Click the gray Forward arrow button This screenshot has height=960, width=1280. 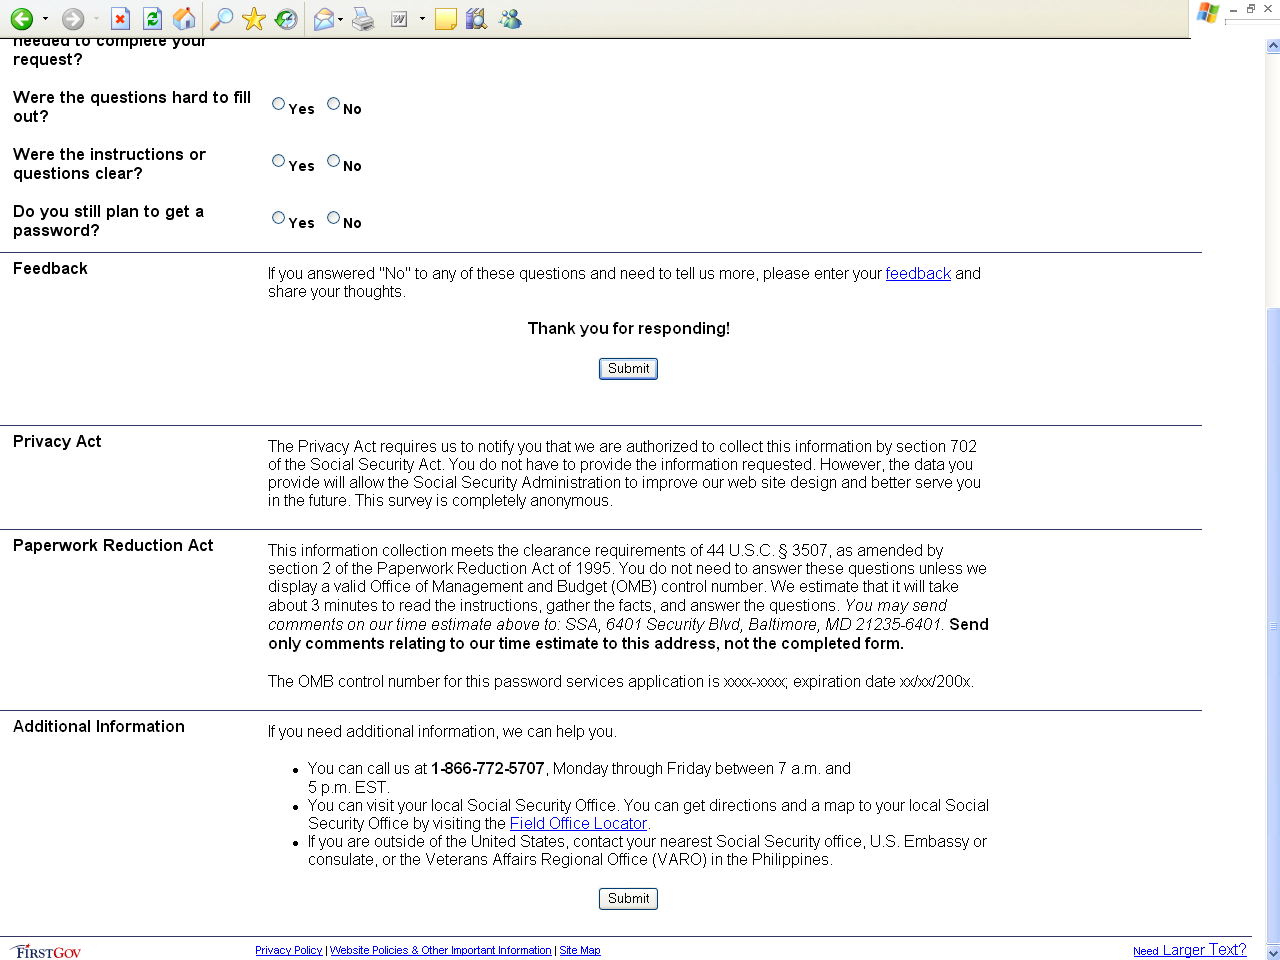(x=73, y=19)
